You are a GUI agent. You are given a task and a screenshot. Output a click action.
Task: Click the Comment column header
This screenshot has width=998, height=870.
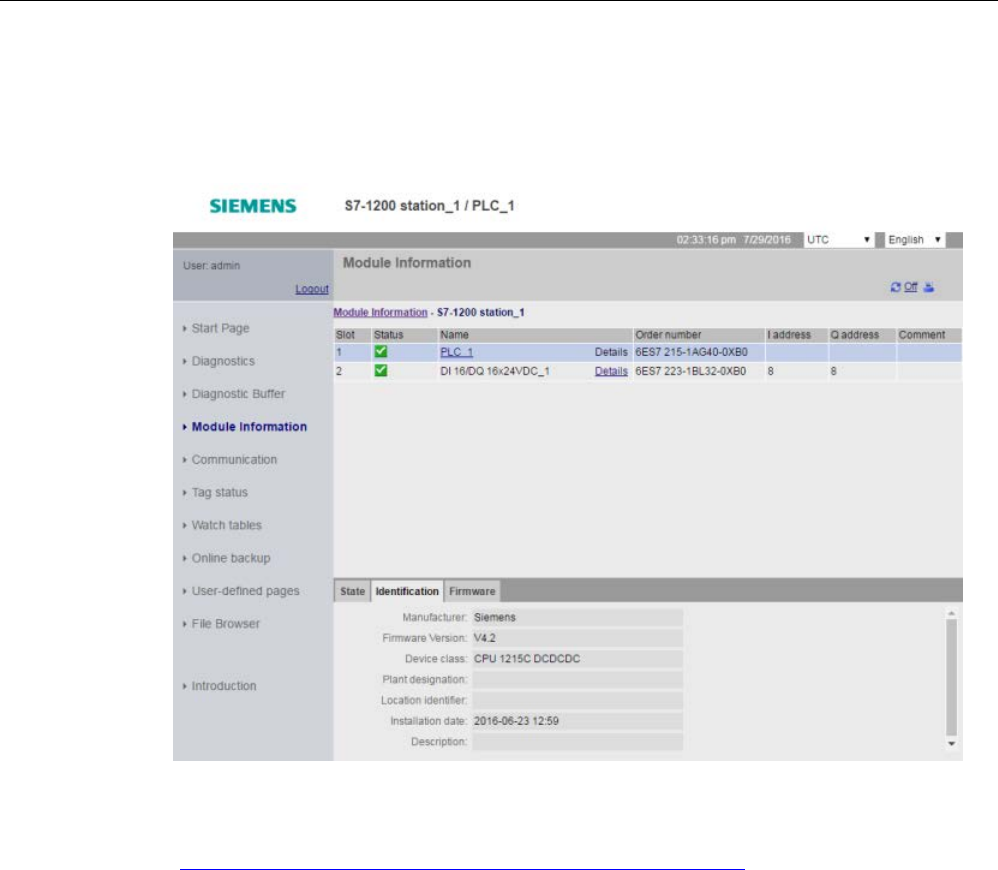click(x=929, y=335)
